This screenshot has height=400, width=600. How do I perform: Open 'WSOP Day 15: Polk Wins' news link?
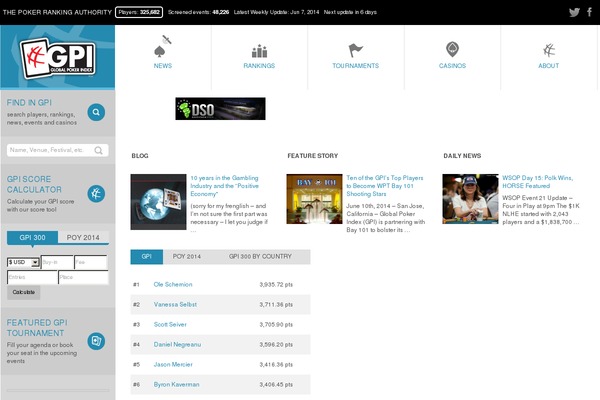click(538, 182)
